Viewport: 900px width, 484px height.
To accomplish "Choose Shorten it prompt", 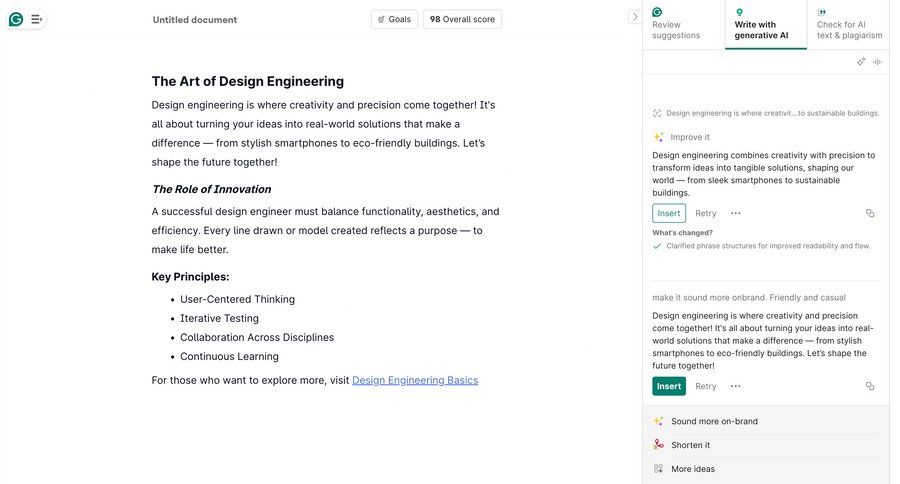I will pyautogui.click(x=766, y=445).
